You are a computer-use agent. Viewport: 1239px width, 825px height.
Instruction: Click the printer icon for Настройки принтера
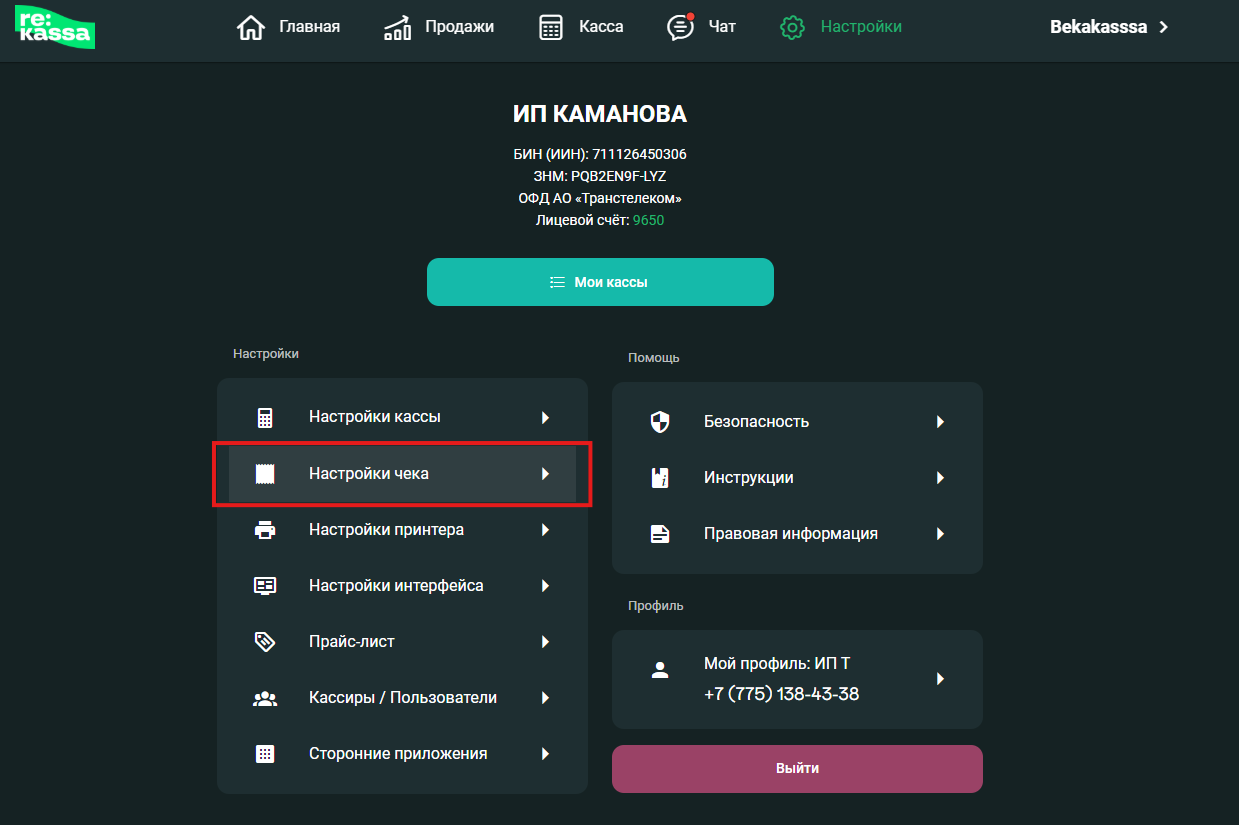(265, 530)
